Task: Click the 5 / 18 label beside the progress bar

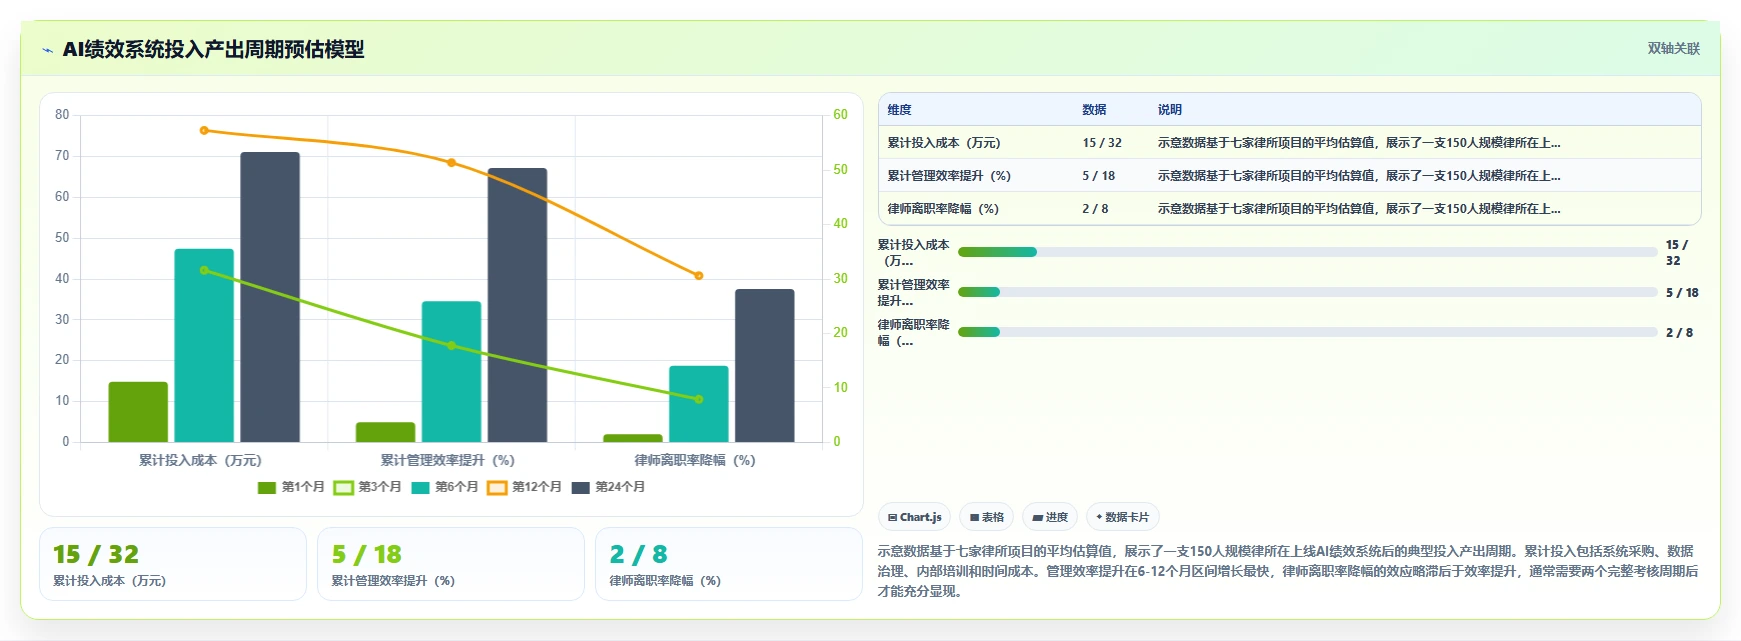Action: coord(1682,293)
